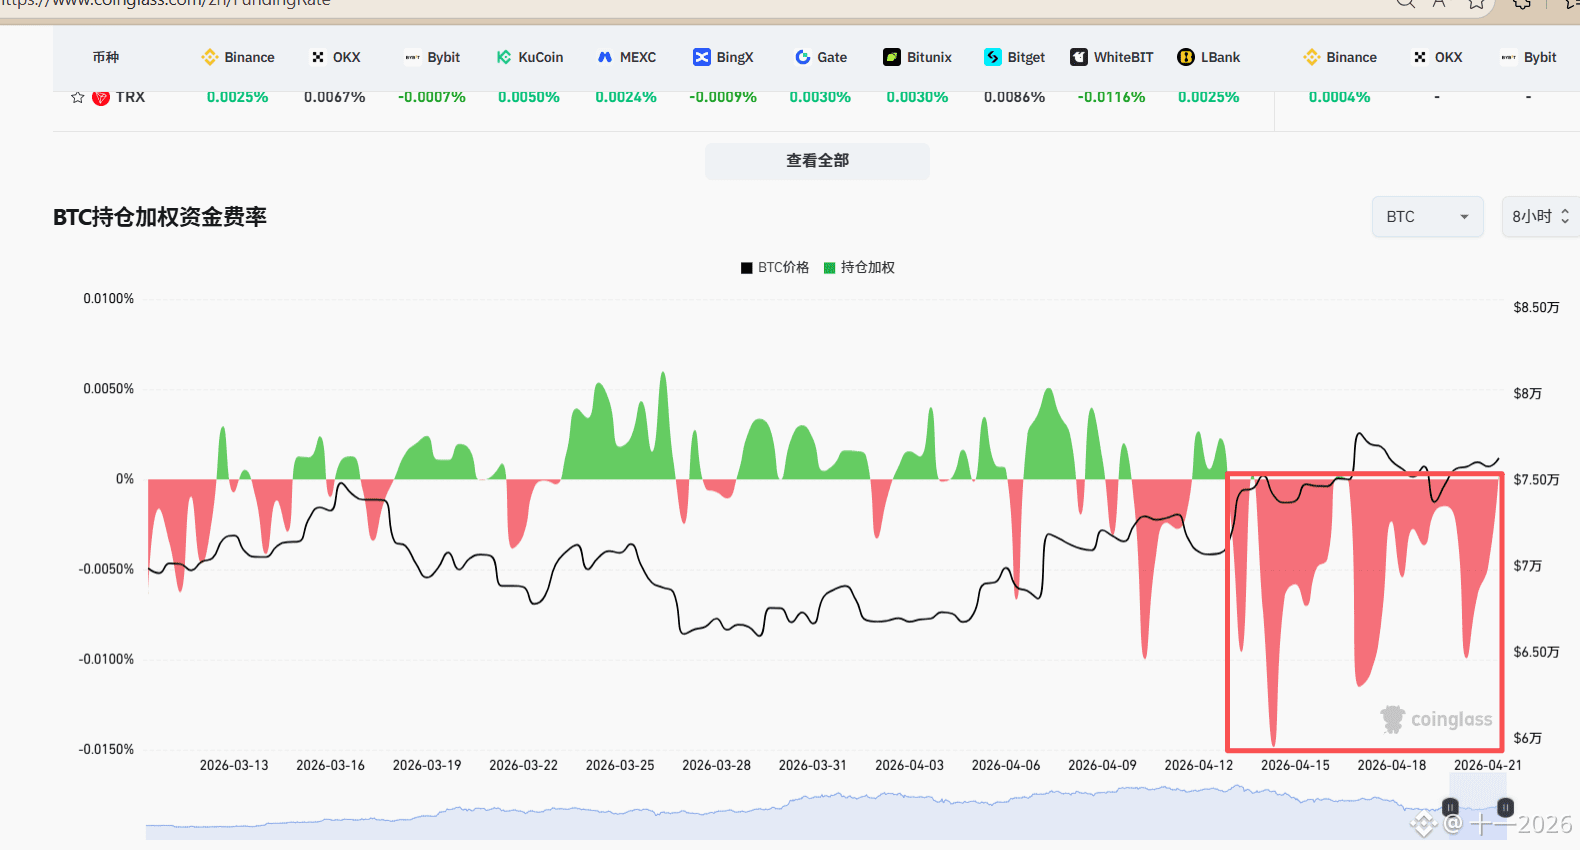1580x850 pixels.
Task: Grab the start handle of the range slider
Action: point(1450,807)
